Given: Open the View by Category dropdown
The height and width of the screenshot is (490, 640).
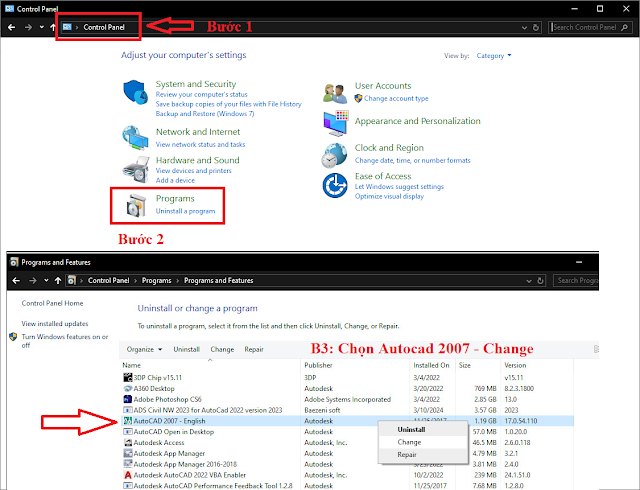Looking at the screenshot, I should coord(494,56).
